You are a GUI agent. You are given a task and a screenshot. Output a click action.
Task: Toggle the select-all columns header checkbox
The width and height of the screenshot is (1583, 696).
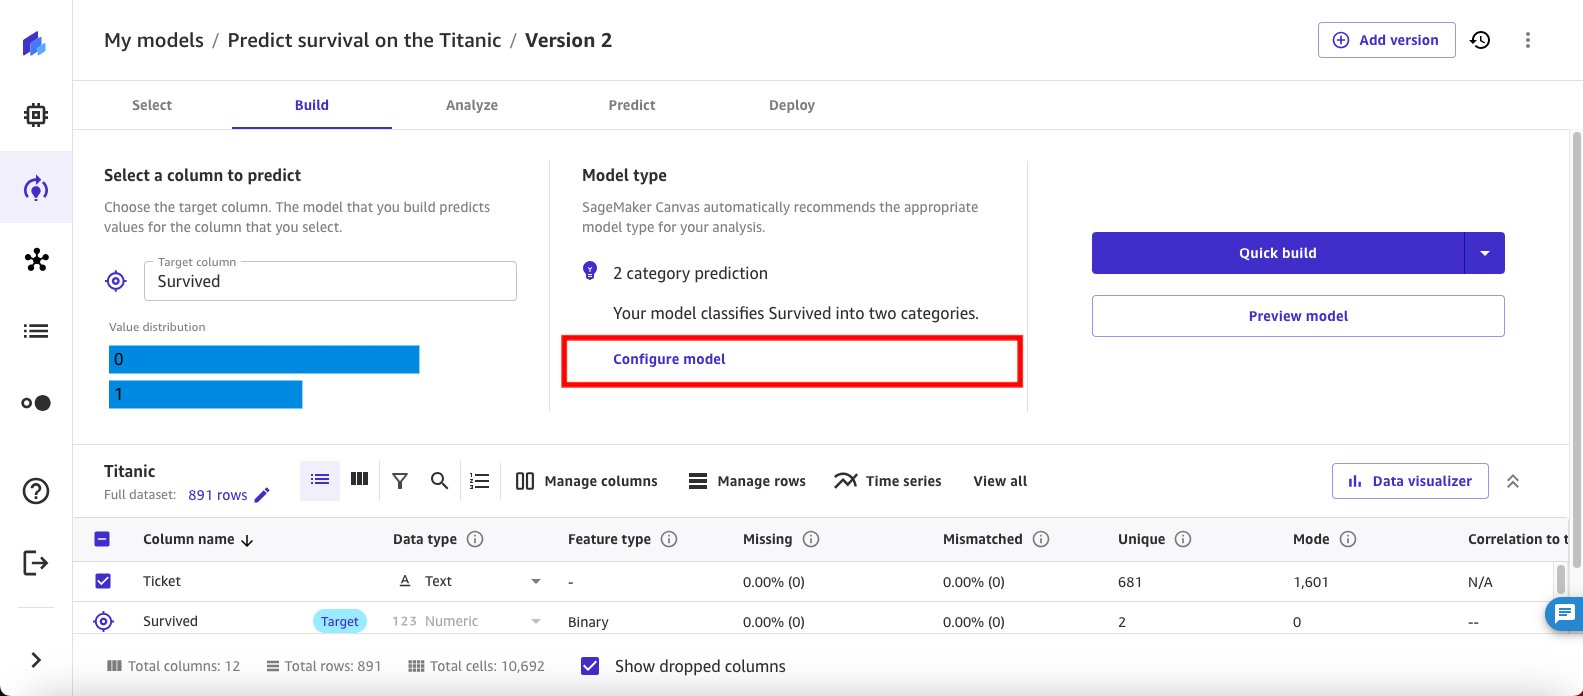click(x=102, y=539)
